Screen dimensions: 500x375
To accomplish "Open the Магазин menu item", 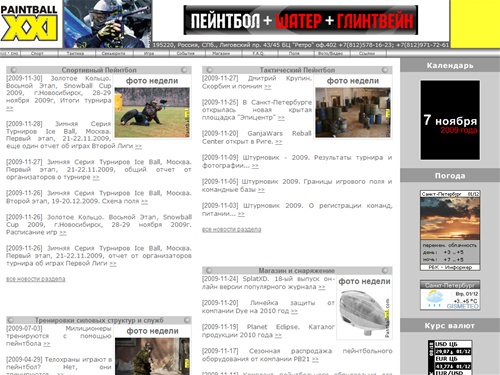I will (x=221, y=53).
